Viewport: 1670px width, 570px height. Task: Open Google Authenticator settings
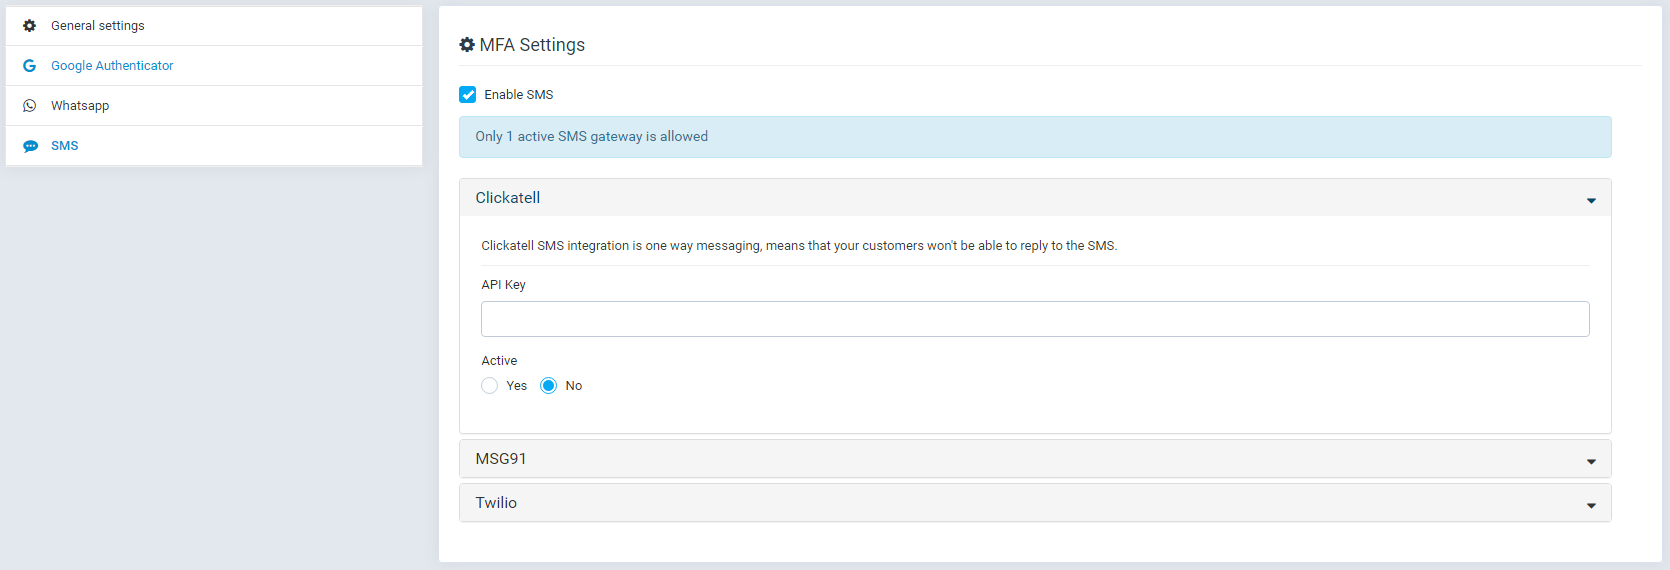(x=214, y=66)
